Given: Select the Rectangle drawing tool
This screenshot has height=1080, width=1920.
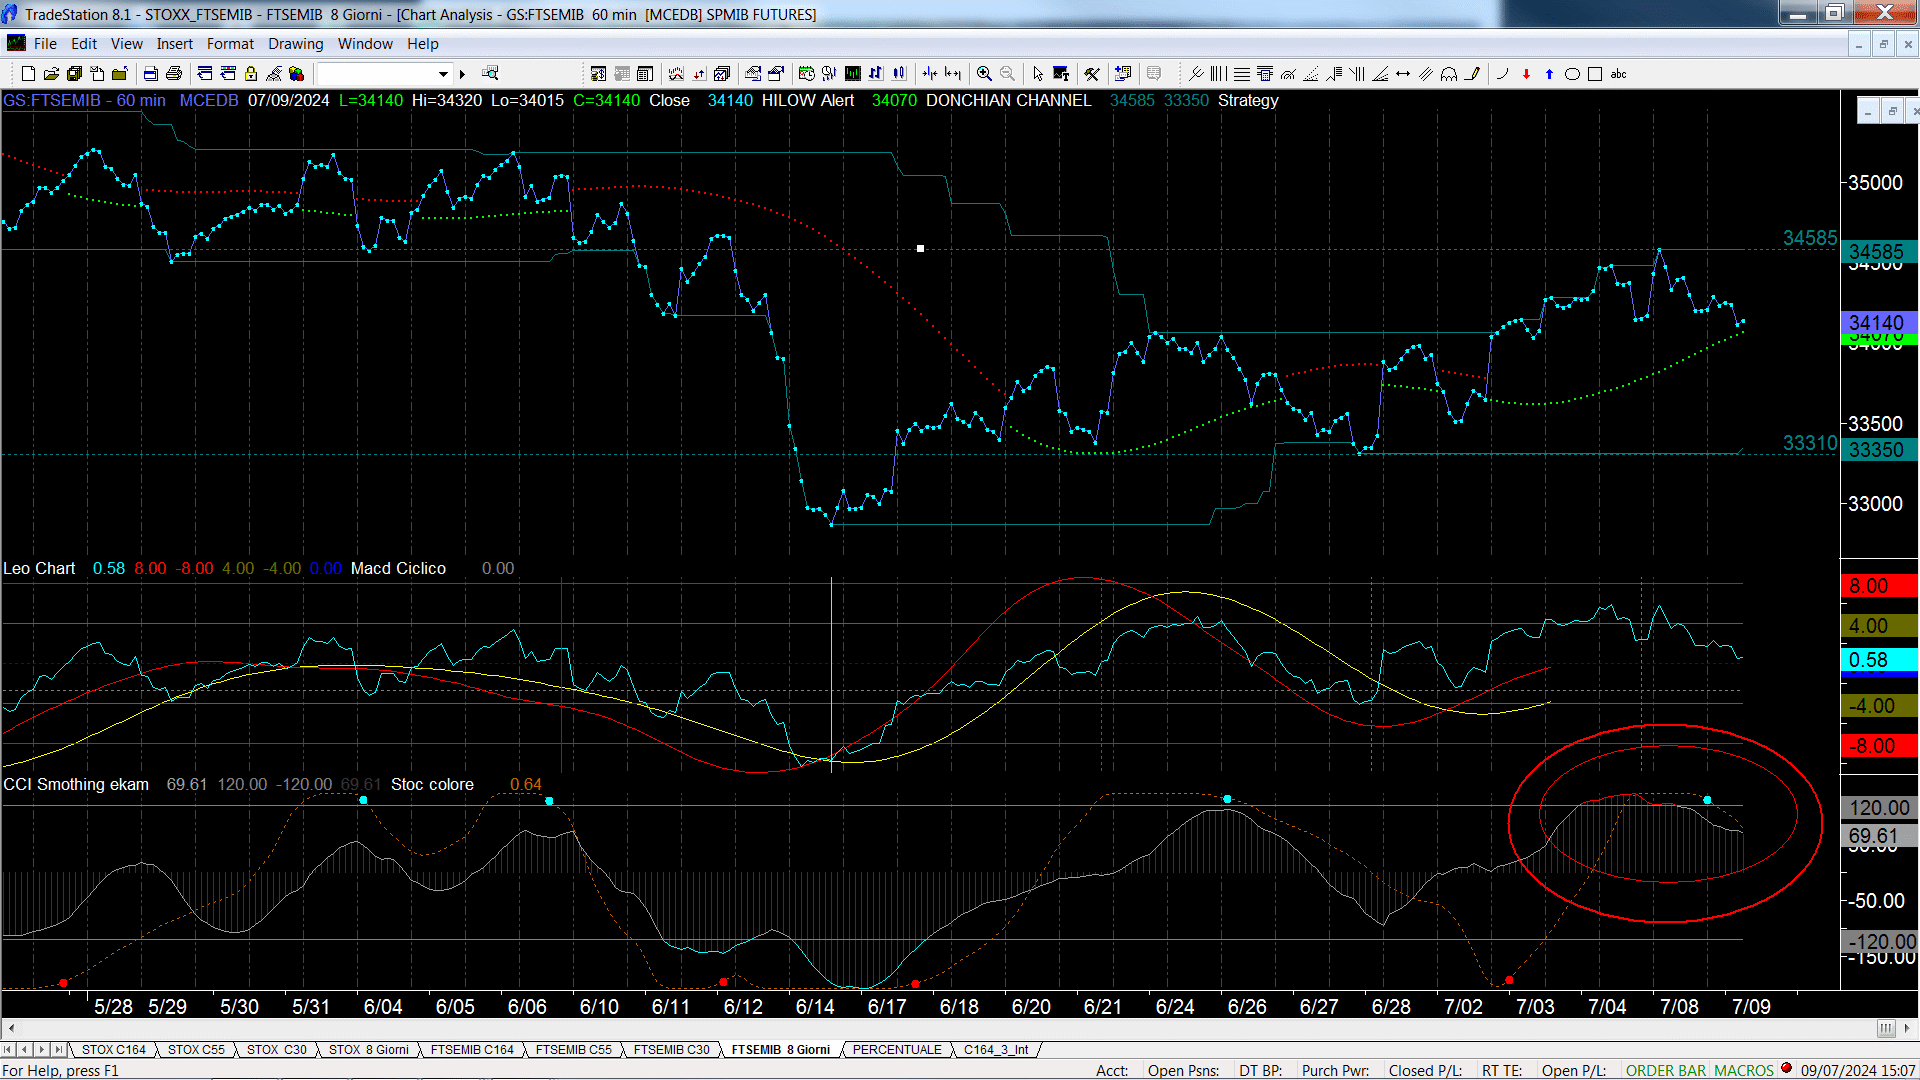Looking at the screenshot, I should pyautogui.click(x=1595, y=74).
